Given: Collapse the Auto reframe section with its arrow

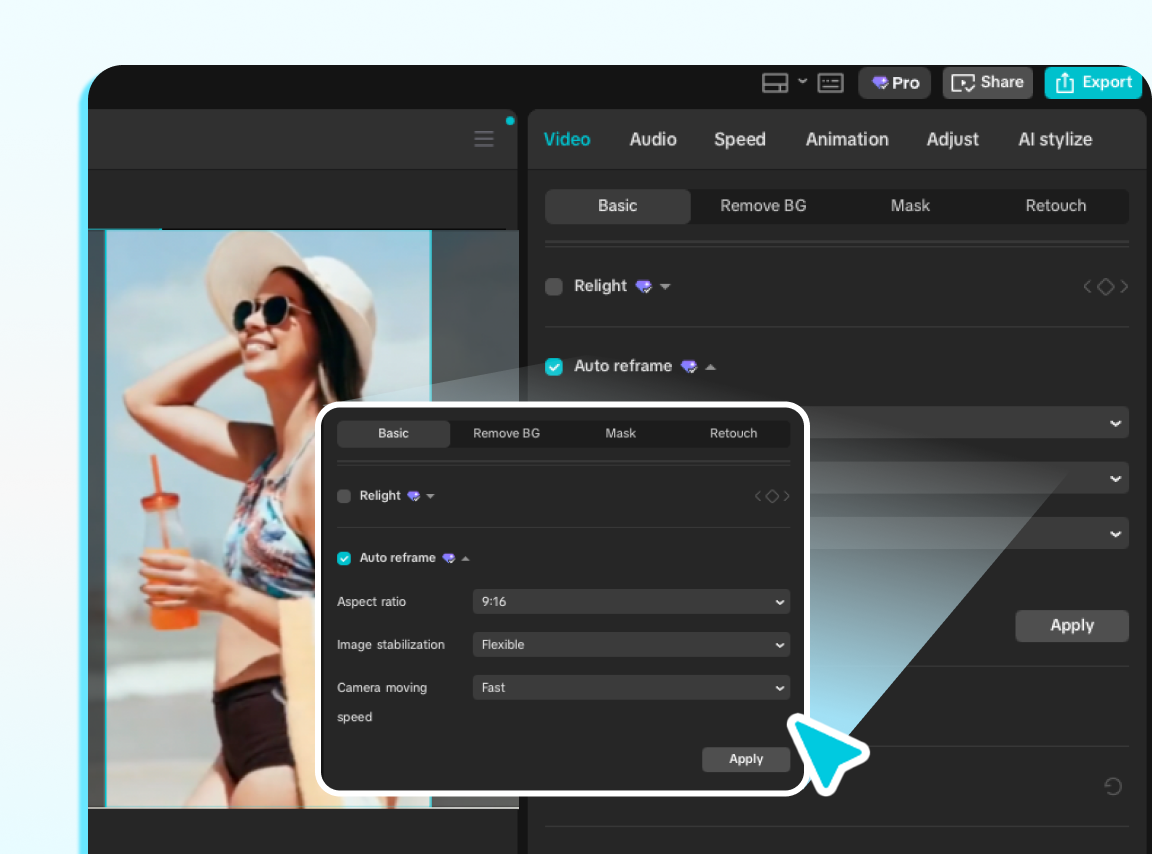Looking at the screenshot, I should [x=710, y=366].
